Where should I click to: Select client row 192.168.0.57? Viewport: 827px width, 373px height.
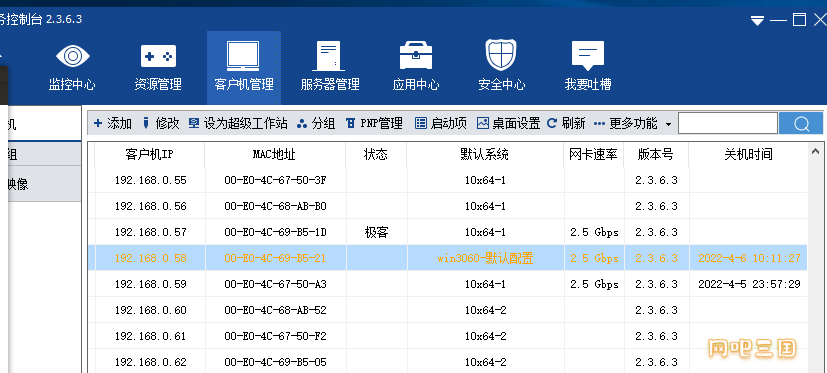point(447,232)
